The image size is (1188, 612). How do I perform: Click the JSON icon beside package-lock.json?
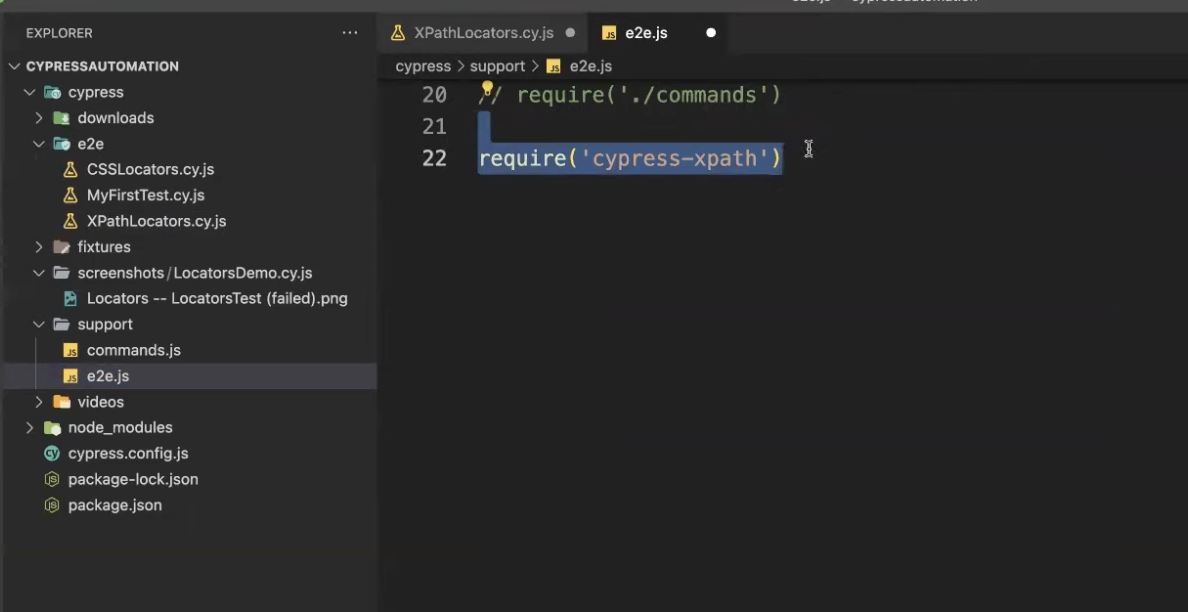[x=52, y=479]
